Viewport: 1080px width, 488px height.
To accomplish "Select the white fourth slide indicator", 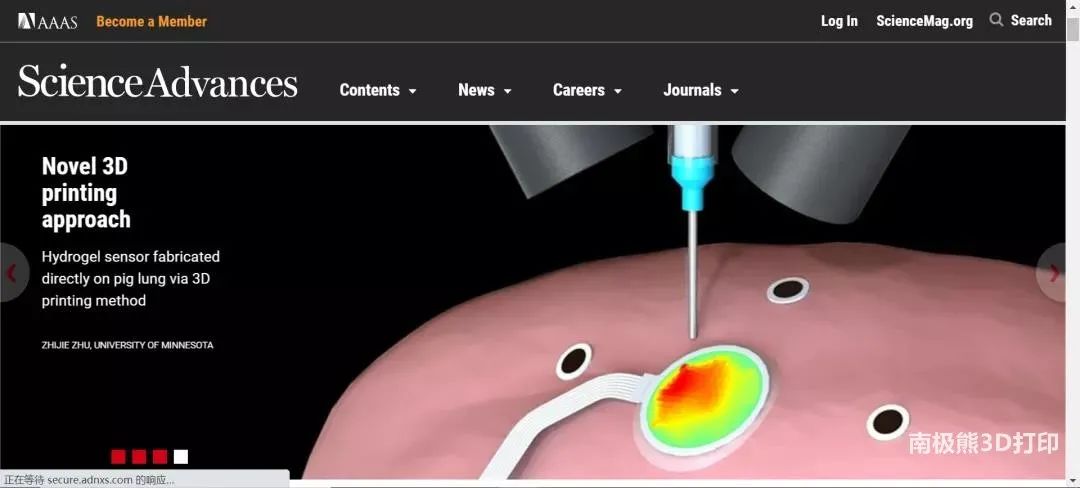I will pyautogui.click(x=181, y=457).
